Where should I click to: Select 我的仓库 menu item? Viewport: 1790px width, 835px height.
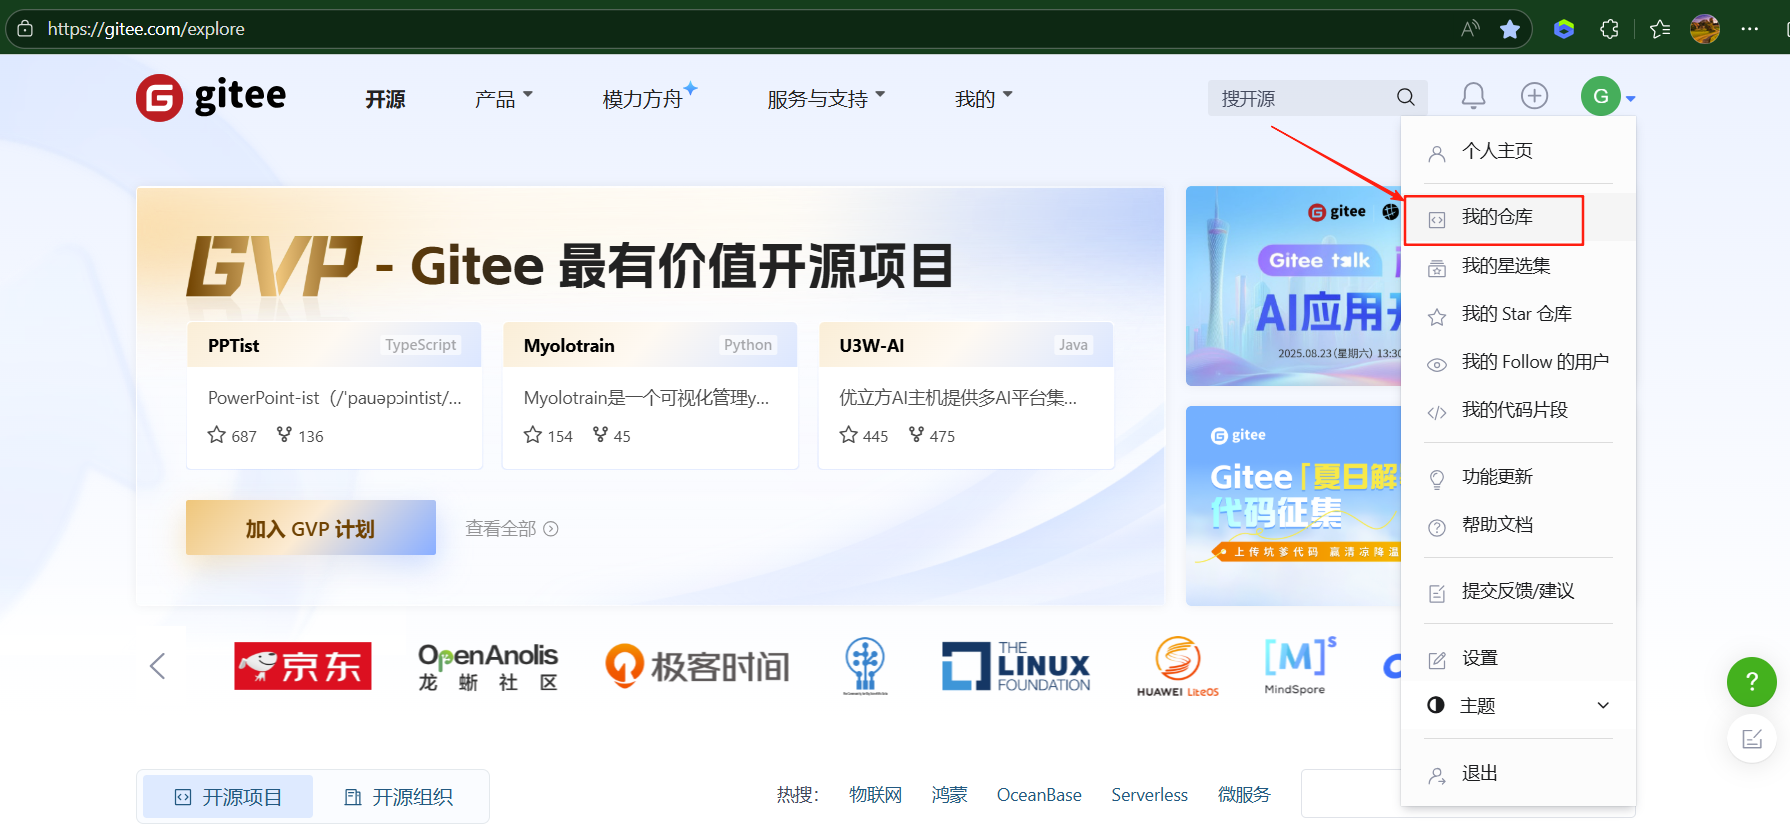(x=1518, y=218)
